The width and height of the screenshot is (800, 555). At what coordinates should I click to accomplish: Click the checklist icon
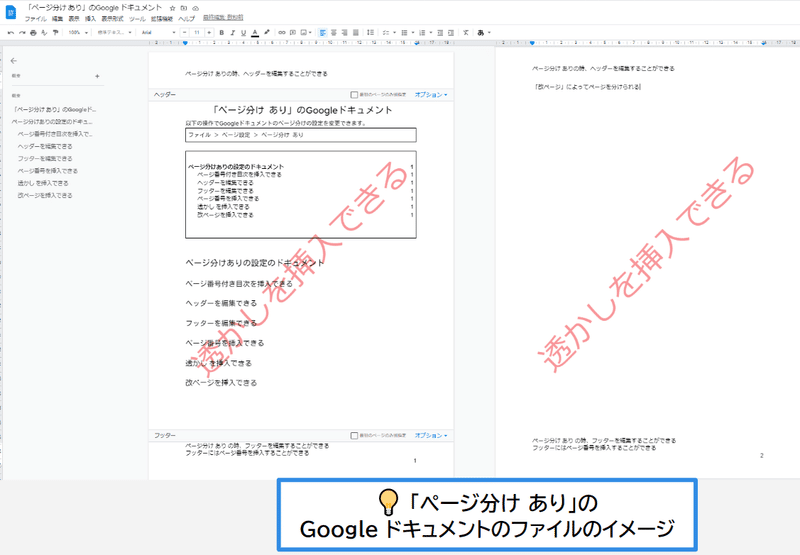[x=386, y=33]
